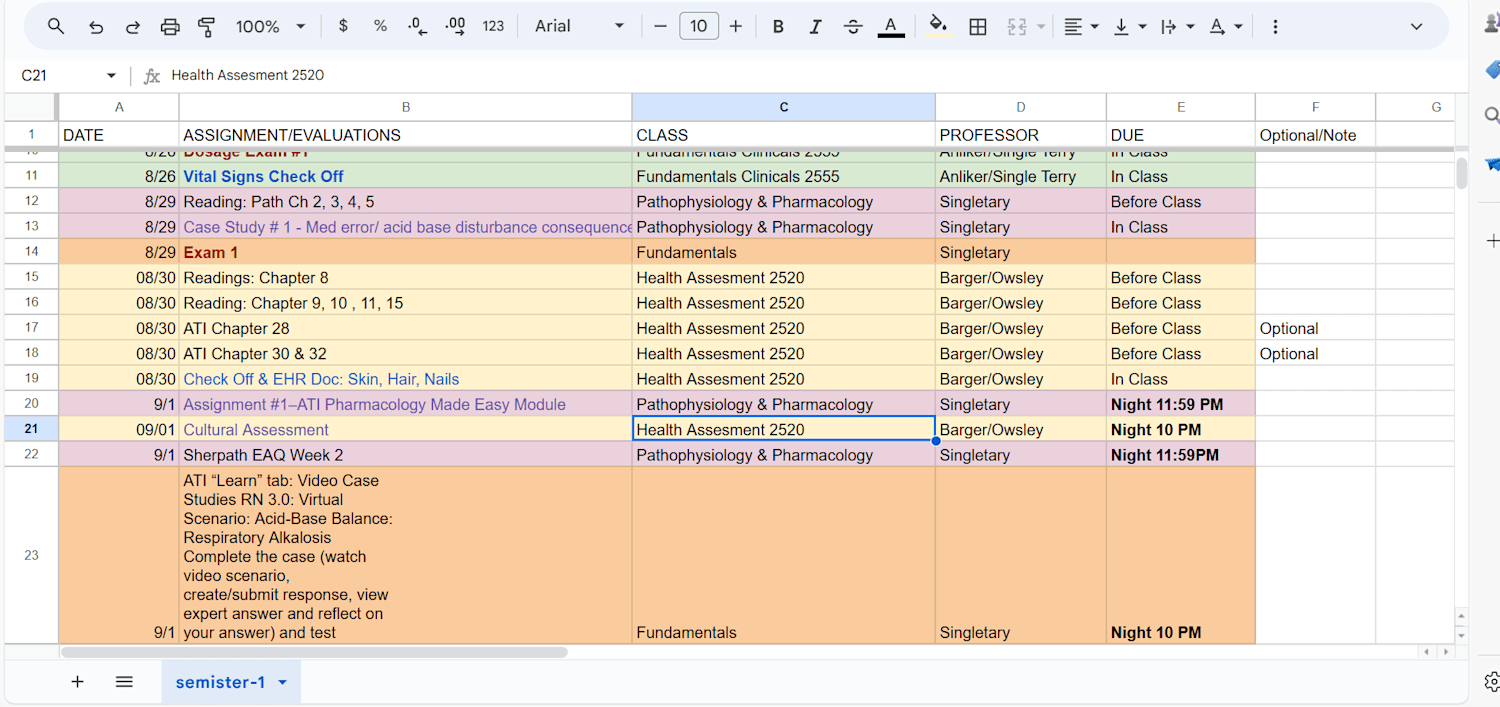Print the spreadsheet

click(x=170, y=27)
